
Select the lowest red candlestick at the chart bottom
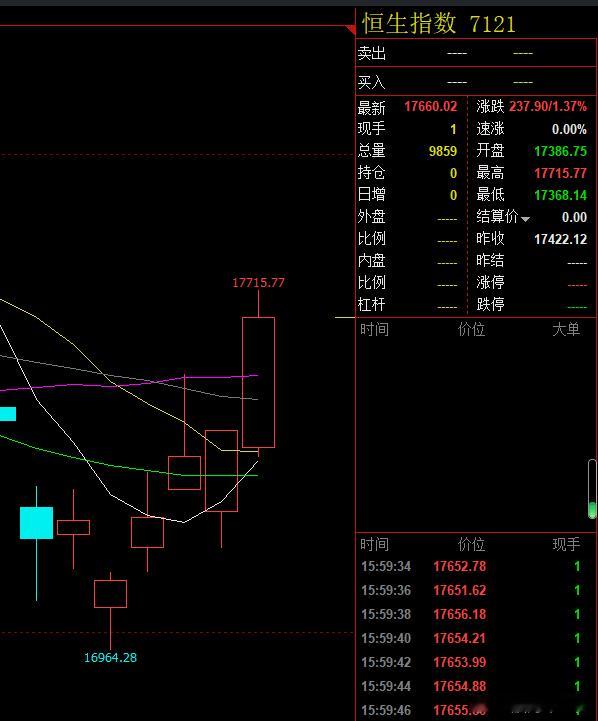click(x=110, y=594)
